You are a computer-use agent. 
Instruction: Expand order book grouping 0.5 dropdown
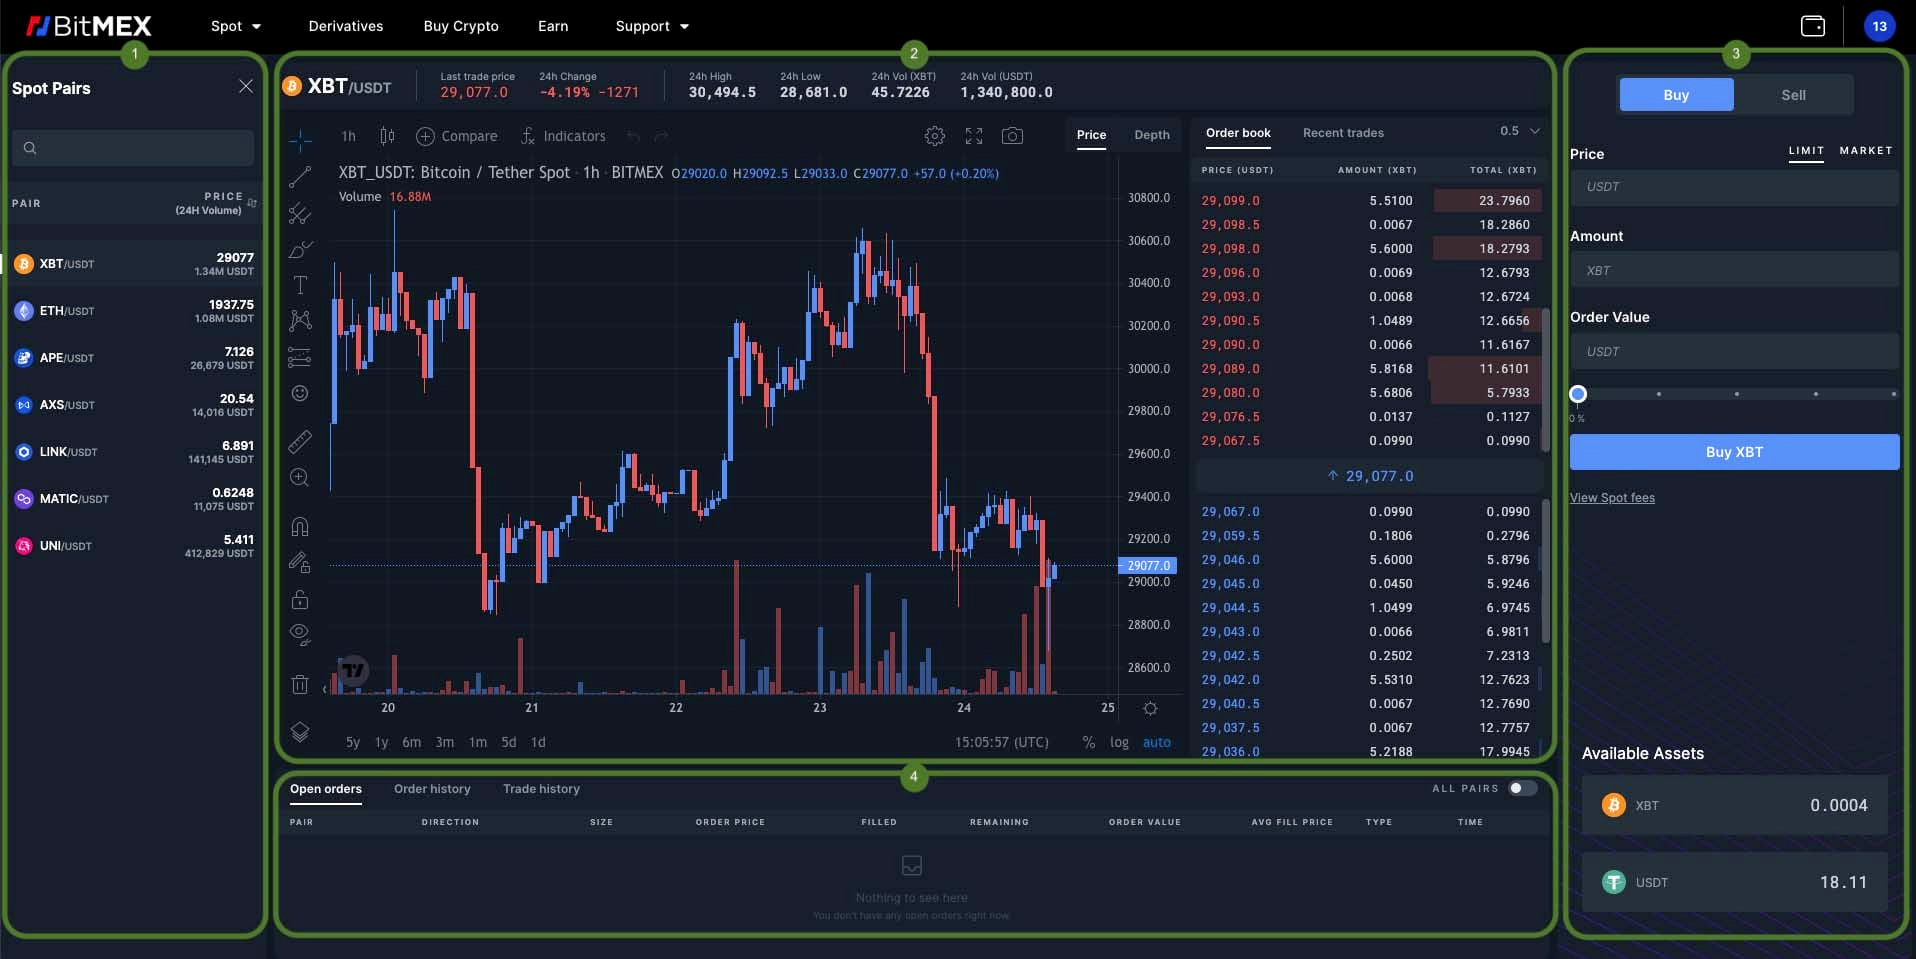1519,131
